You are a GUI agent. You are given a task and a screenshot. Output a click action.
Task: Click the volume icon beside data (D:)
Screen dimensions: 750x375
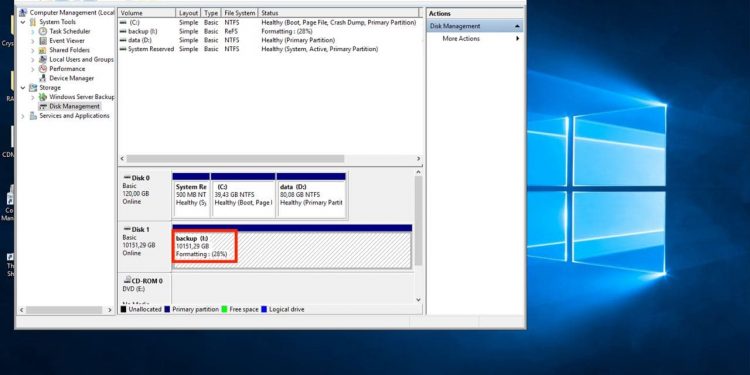[123, 40]
